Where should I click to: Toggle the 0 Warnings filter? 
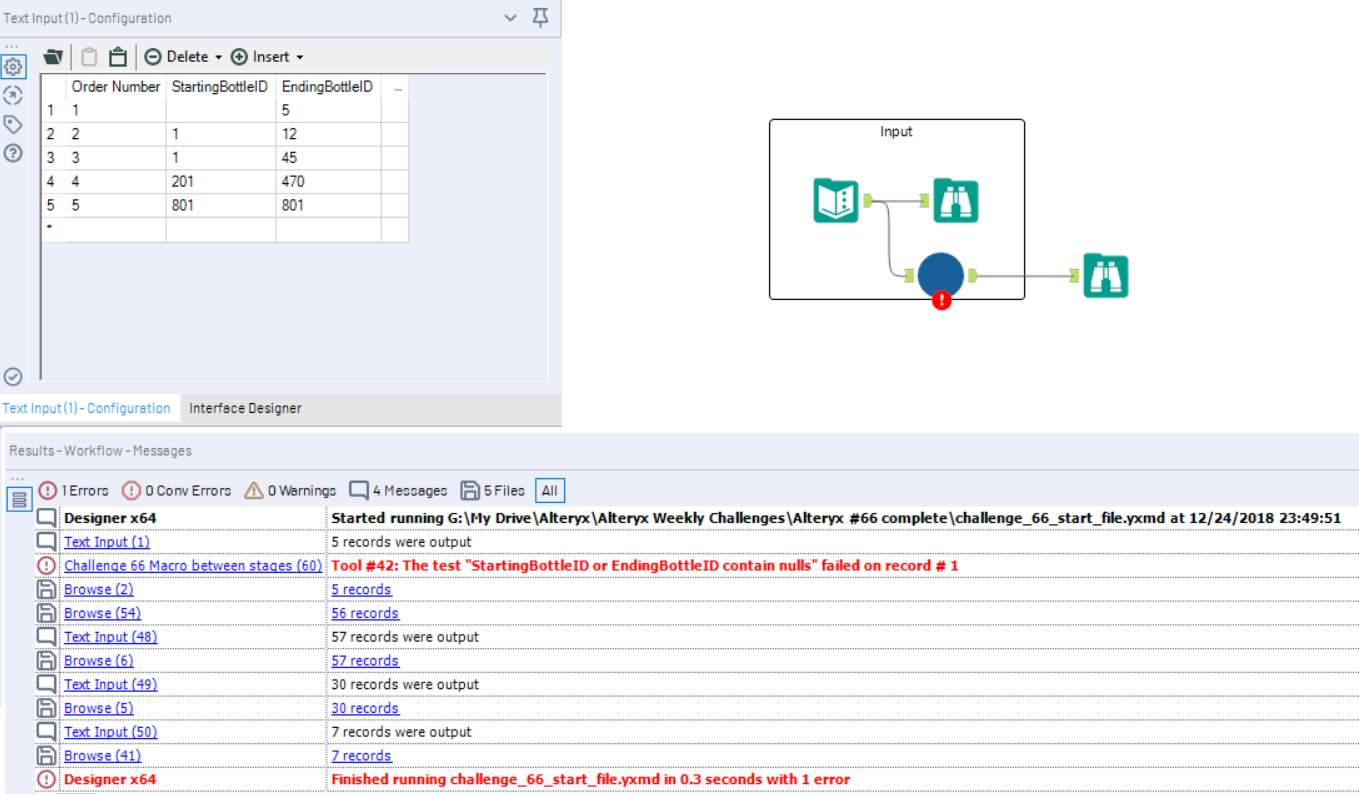290,491
